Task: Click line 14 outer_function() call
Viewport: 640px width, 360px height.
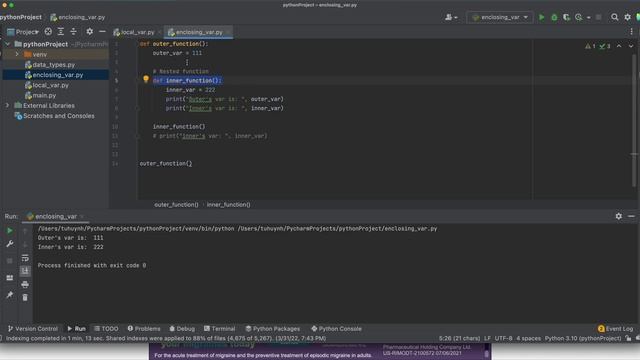Action: (x=166, y=163)
